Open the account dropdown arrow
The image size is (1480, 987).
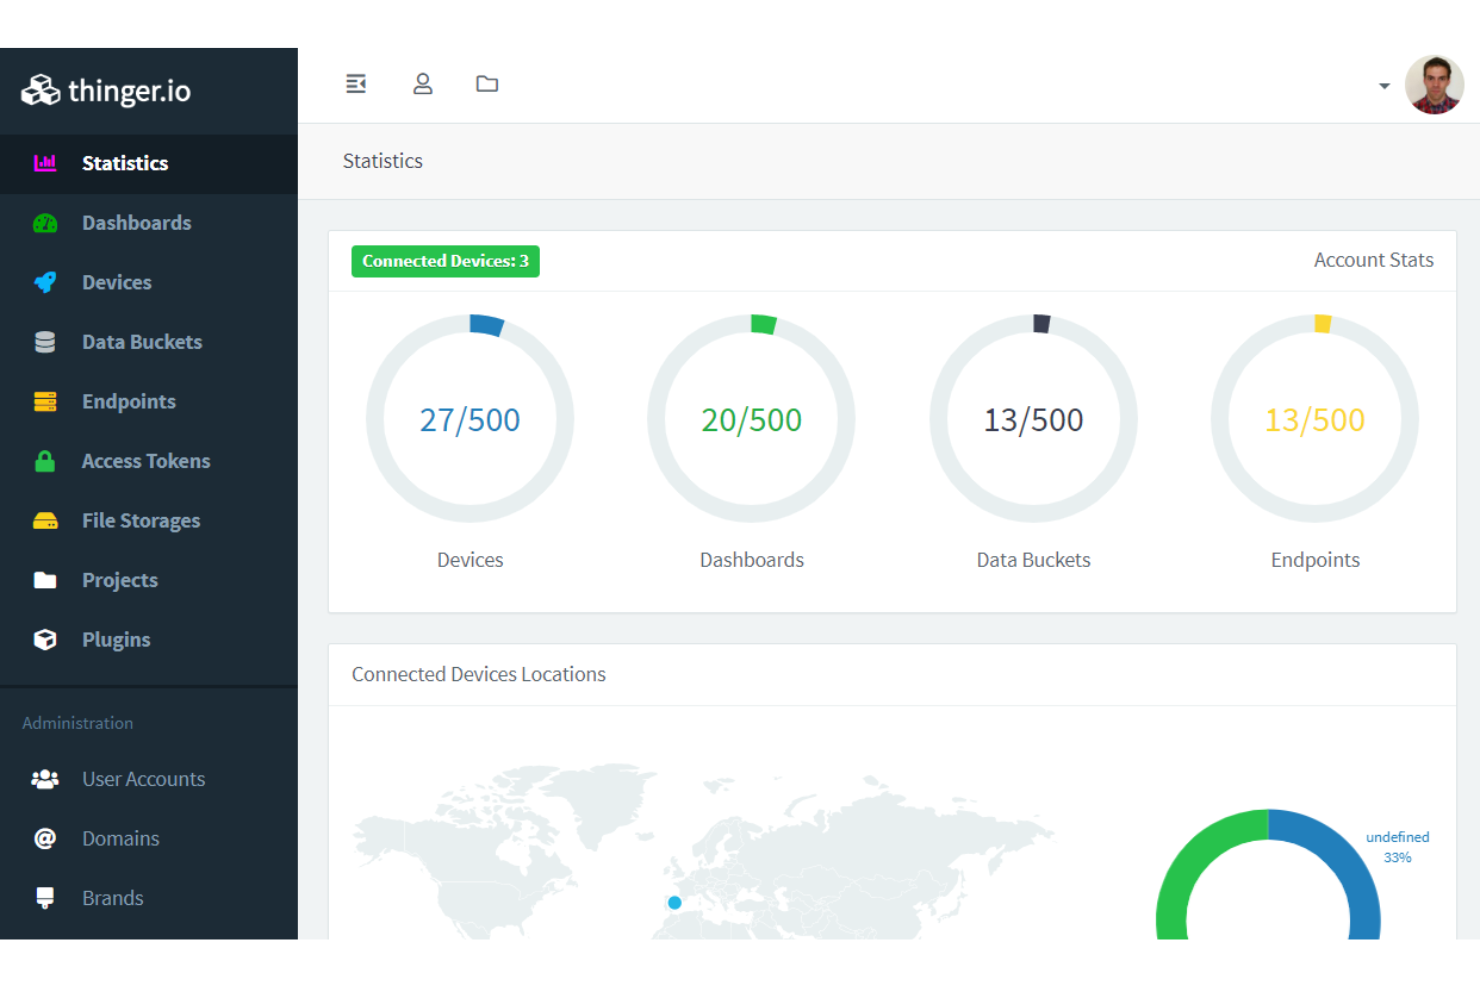pyautogui.click(x=1384, y=86)
